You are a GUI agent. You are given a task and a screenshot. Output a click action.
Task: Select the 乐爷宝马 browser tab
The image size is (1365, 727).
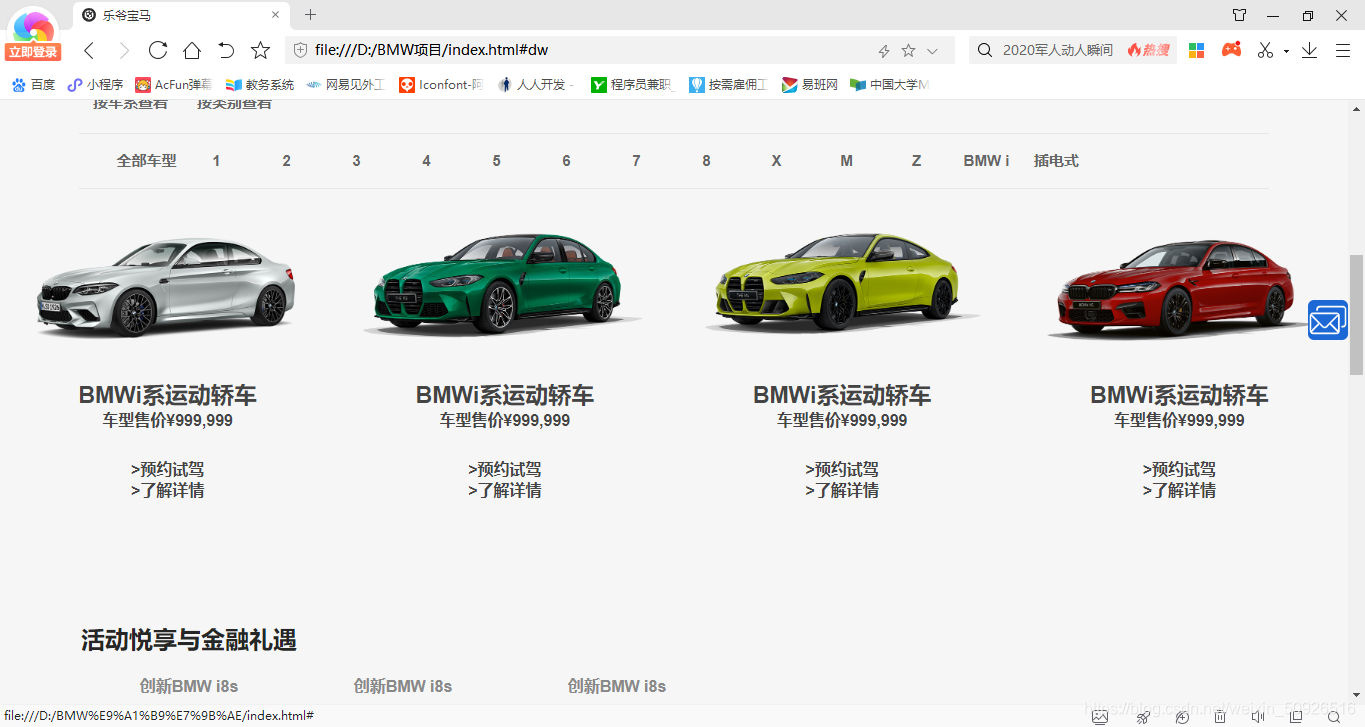click(x=182, y=15)
